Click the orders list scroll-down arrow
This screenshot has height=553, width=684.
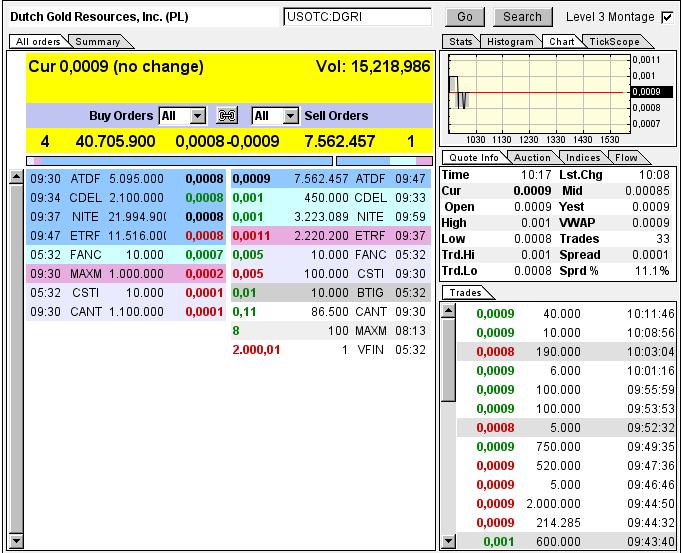[16, 541]
